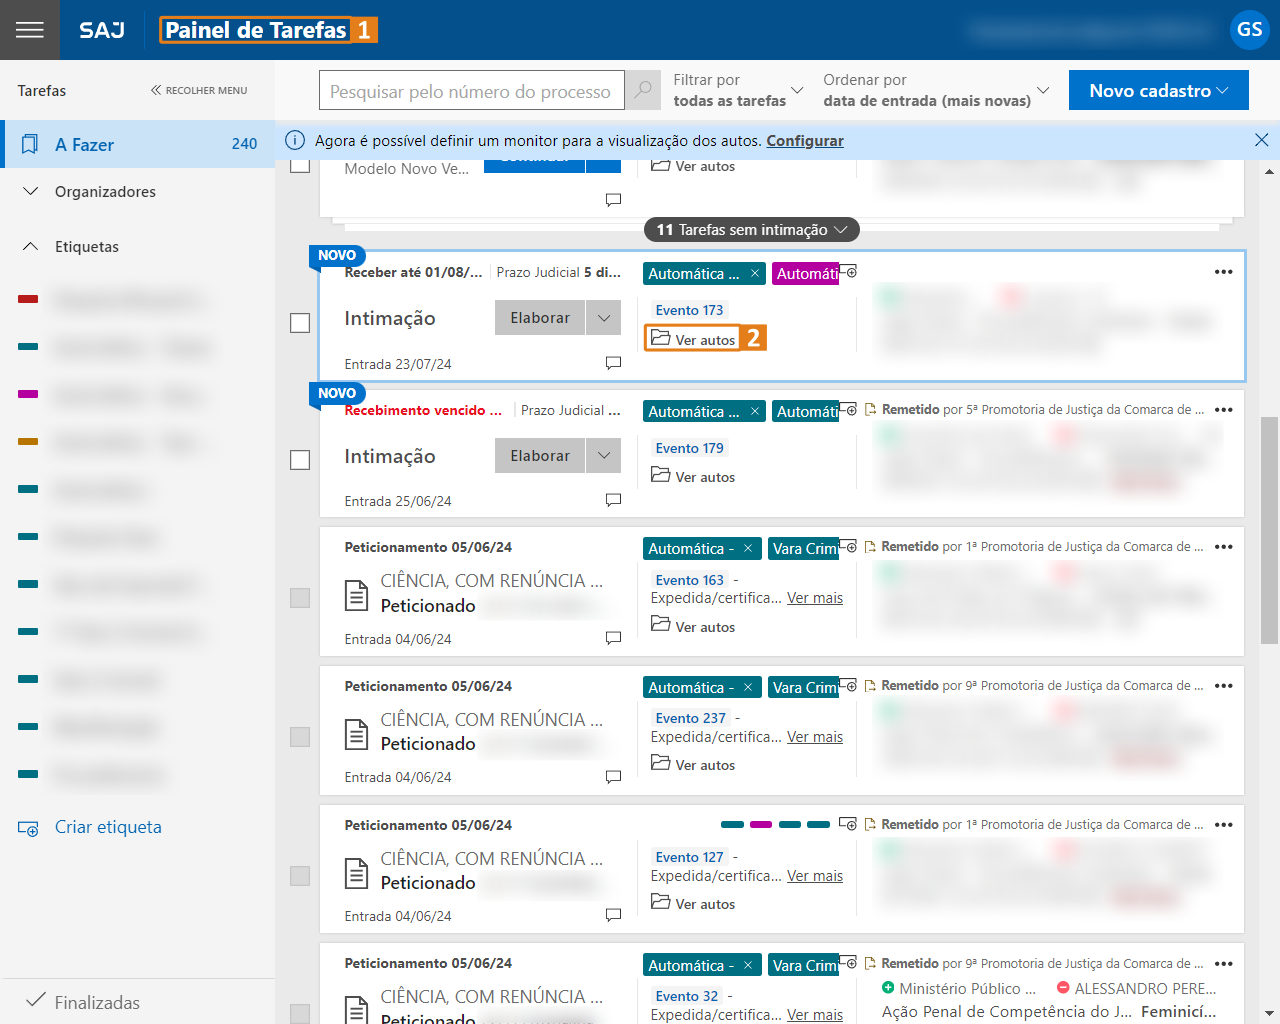Click the GS user avatar
The width and height of the screenshot is (1280, 1024).
point(1249,30)
